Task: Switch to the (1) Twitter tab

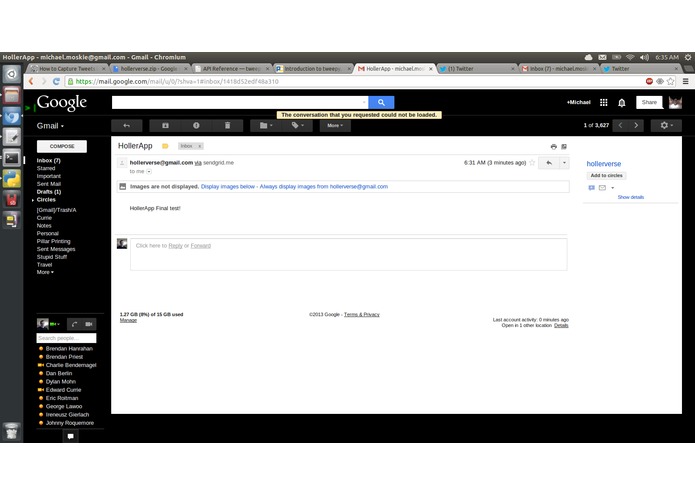Action: point(476,69)
